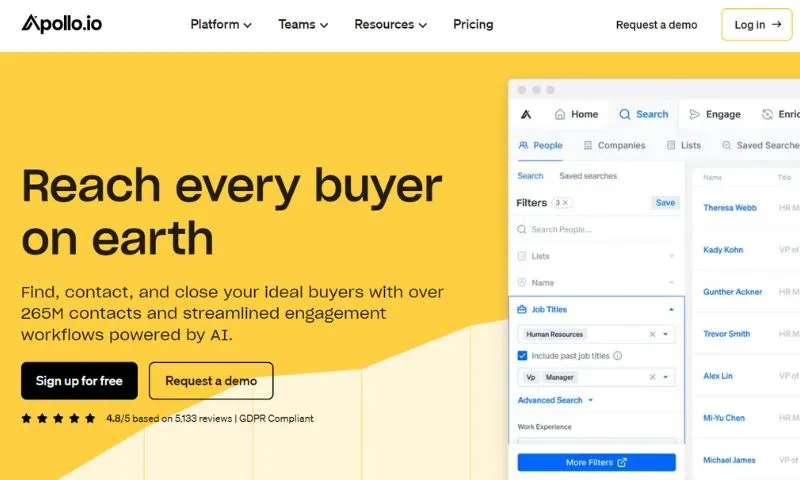This screenshot has height=480, width=800.
Task: Click the 4.8/5 based on 5,133 reviews text
Action: click(x=169, y=419)
